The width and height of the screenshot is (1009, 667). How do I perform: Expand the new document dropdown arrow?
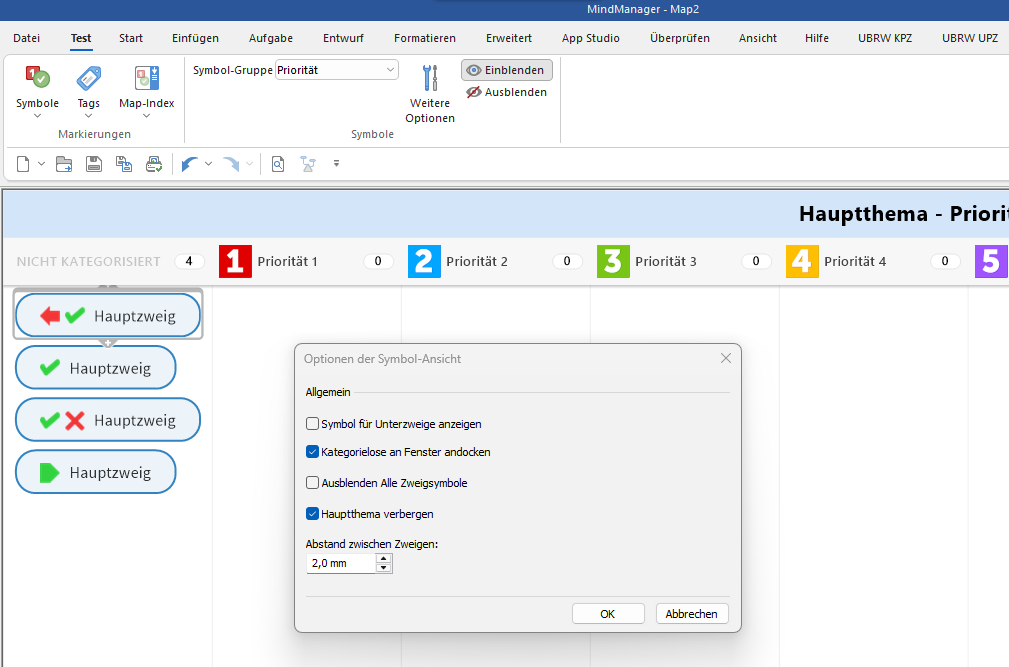tap(41, 164)
